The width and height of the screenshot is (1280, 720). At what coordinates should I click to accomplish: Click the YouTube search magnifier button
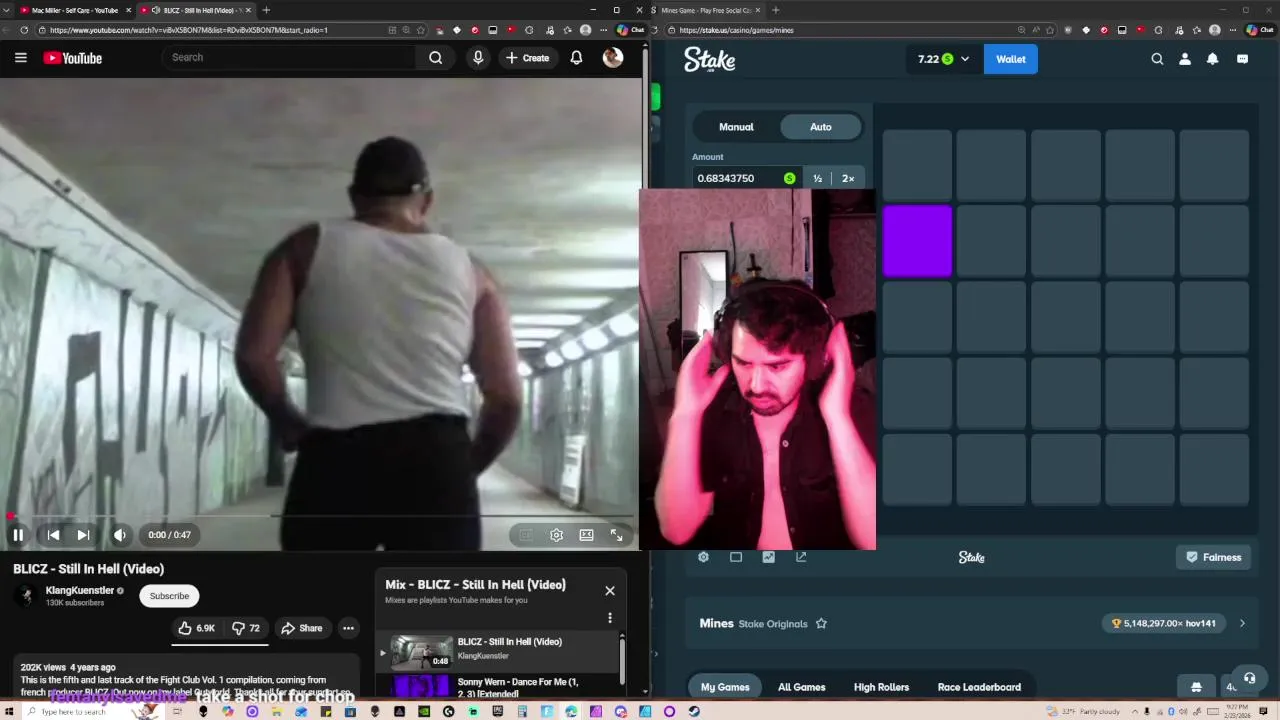click(436, 58)
